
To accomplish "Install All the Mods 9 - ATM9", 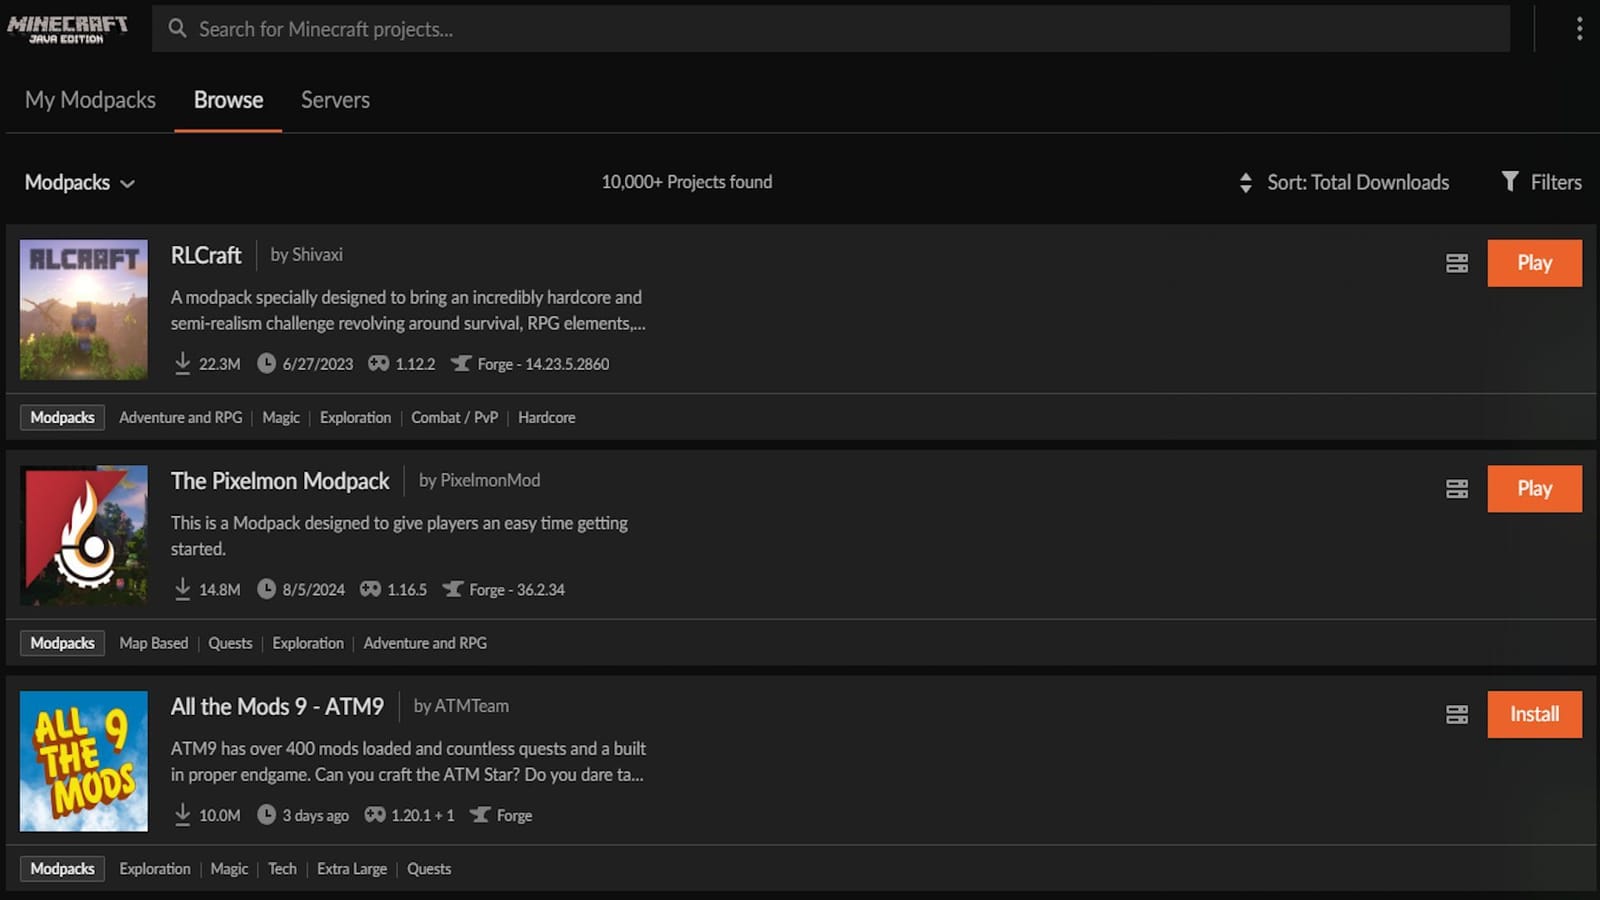I will pyautogui.click(x=1534, y=714).
